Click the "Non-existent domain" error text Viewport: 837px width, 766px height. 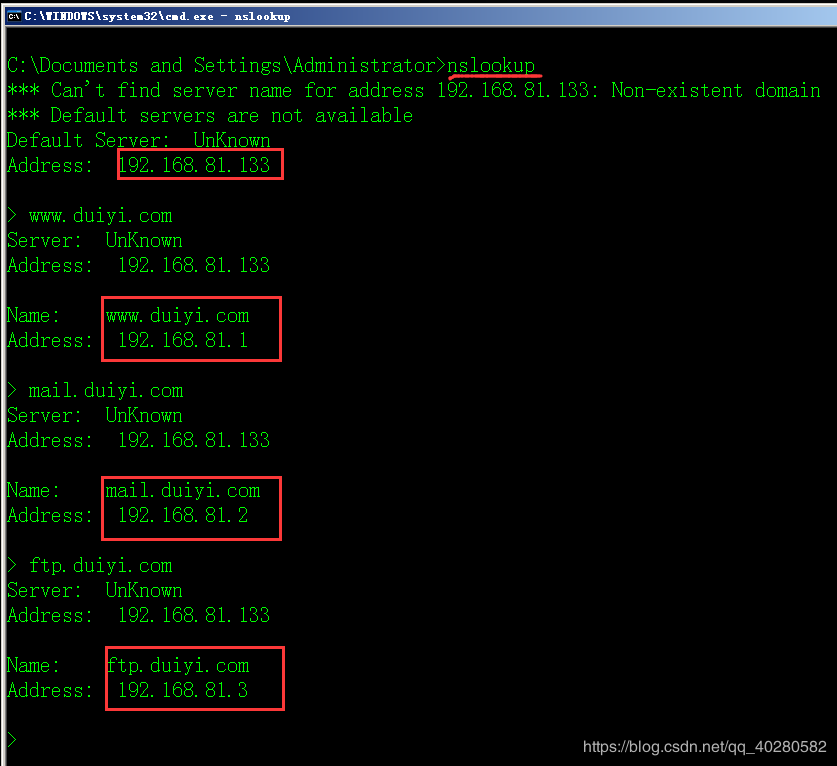pyautogui.click(x=715, y=91)
